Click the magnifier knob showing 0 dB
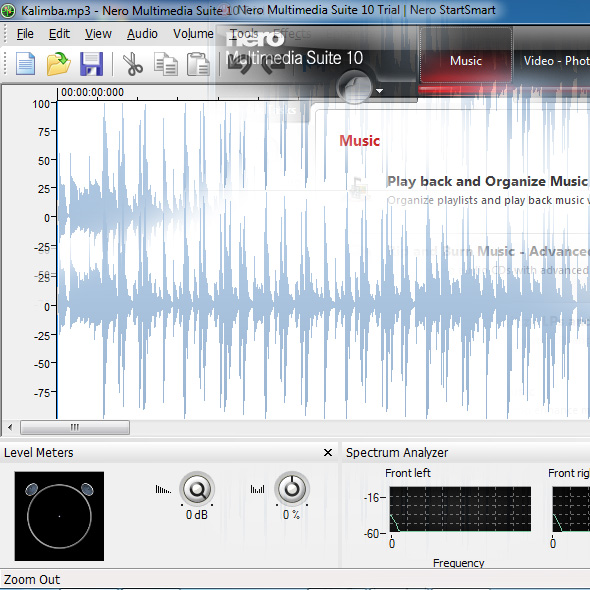Screen dimensions: 590x590 click(197, 489)
